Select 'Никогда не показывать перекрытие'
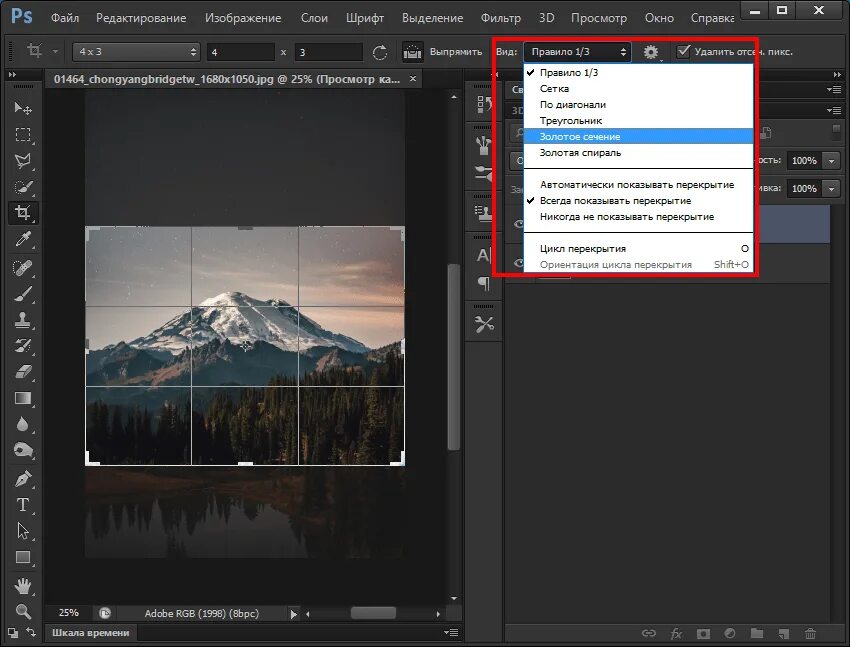This screenshot has width=850, height=647. click(x=639, y=217)
